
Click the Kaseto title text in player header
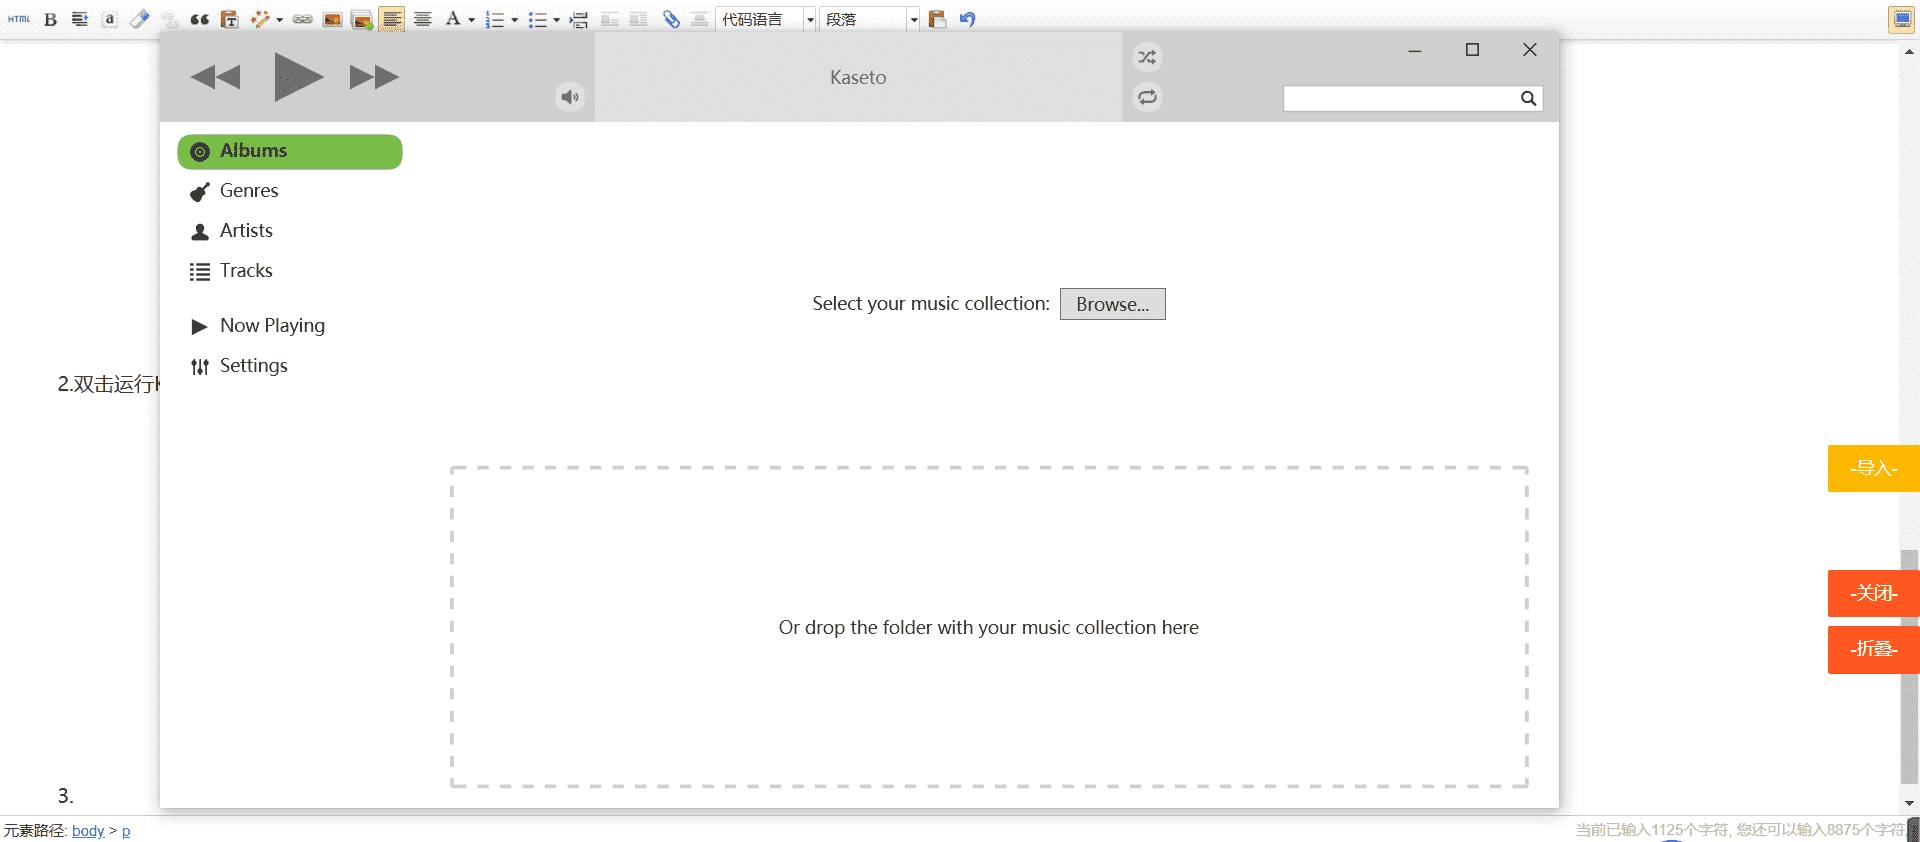[858, 77]
